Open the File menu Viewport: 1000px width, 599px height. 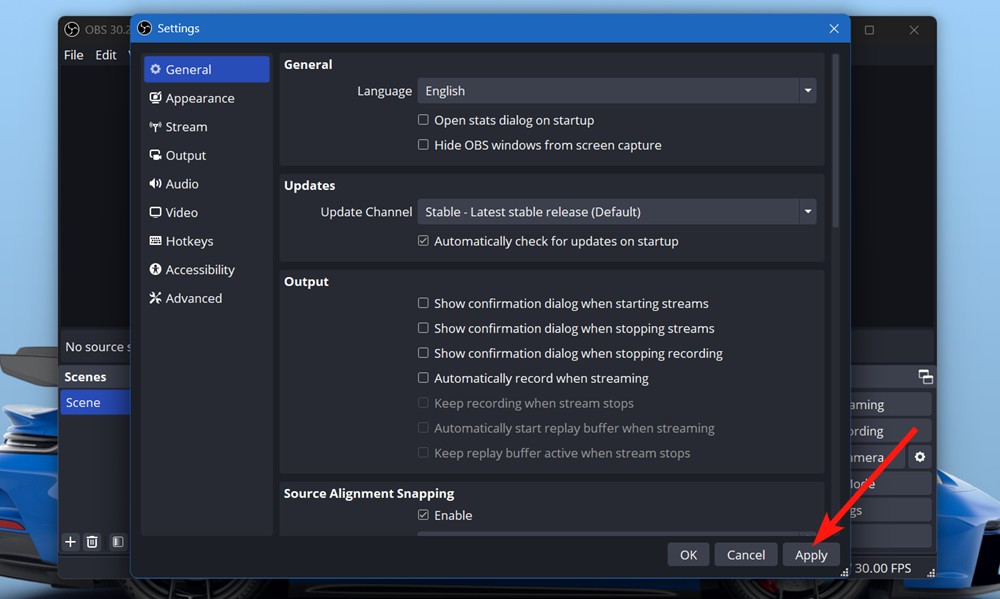[73, 55]
